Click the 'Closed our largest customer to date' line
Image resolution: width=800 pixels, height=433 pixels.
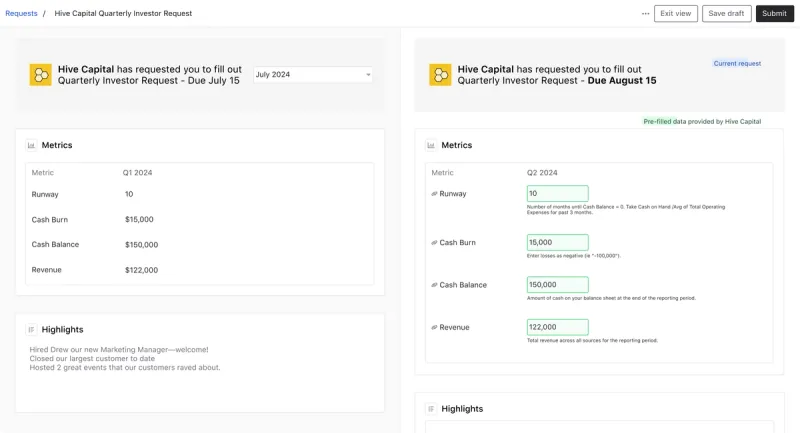click(92, 359)
